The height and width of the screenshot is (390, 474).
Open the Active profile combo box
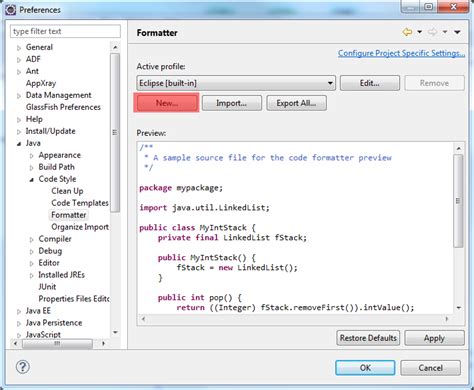pos(236,83)
